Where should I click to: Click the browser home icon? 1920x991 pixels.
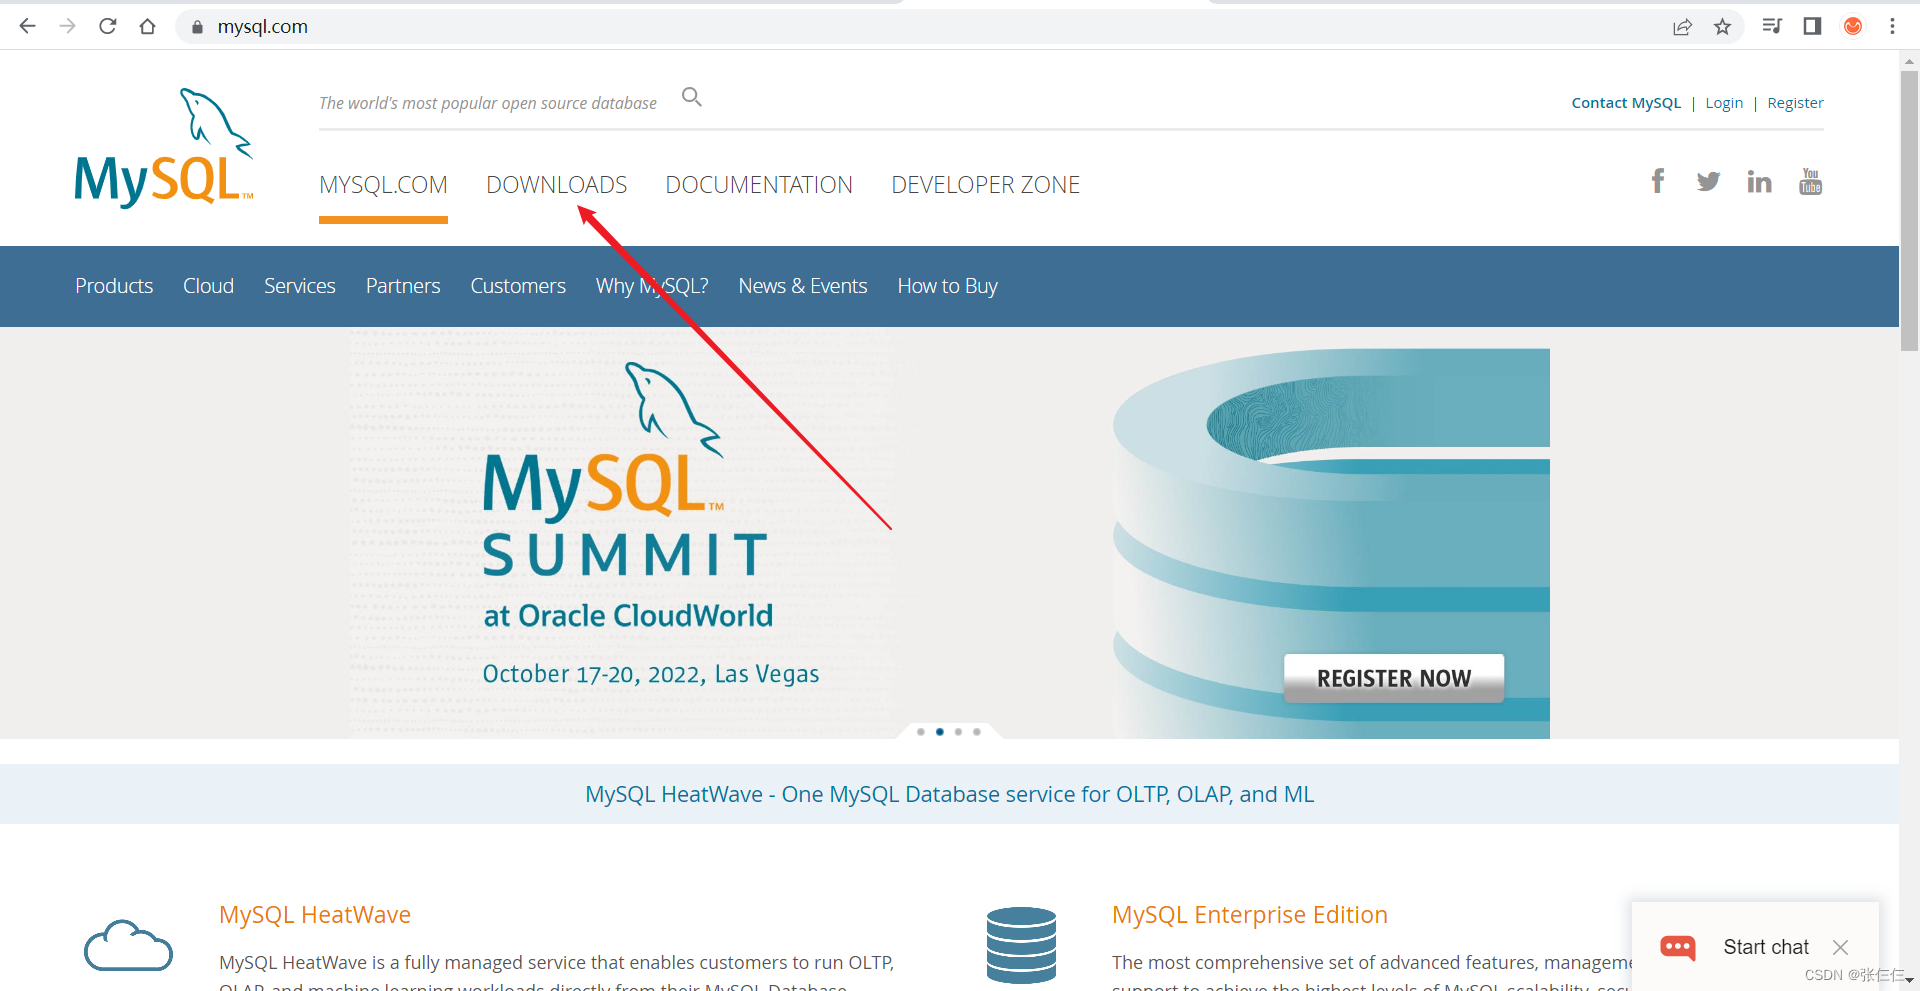point(148,26)
